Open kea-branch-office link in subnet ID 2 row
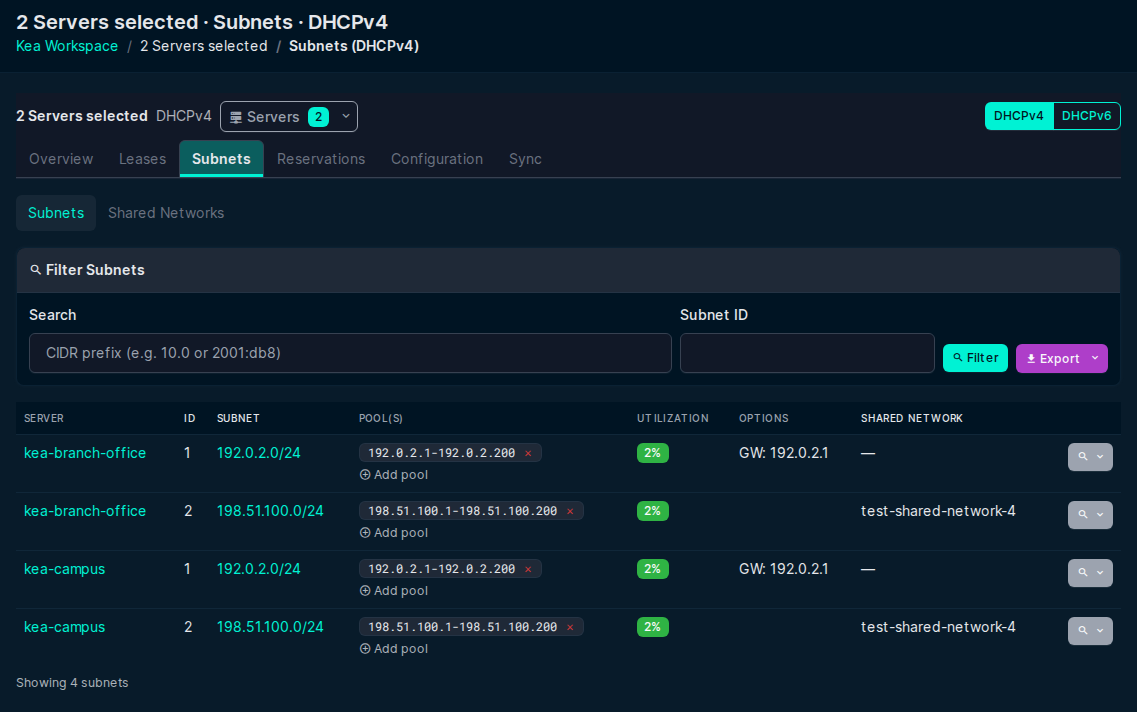The width and height of the screenshot is (1137, 712). 85,511
